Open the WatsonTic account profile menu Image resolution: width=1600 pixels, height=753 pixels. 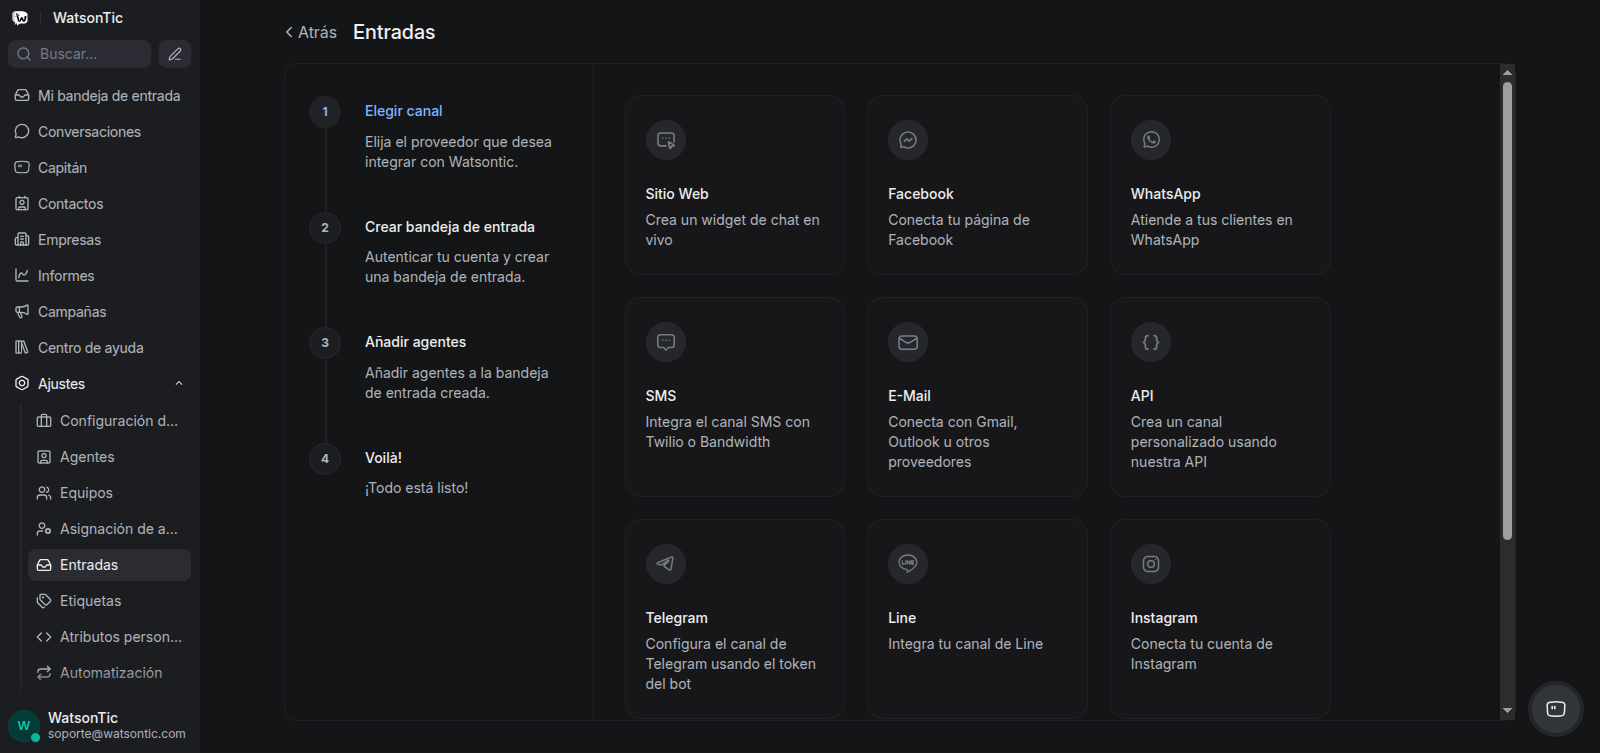(100, 725)
